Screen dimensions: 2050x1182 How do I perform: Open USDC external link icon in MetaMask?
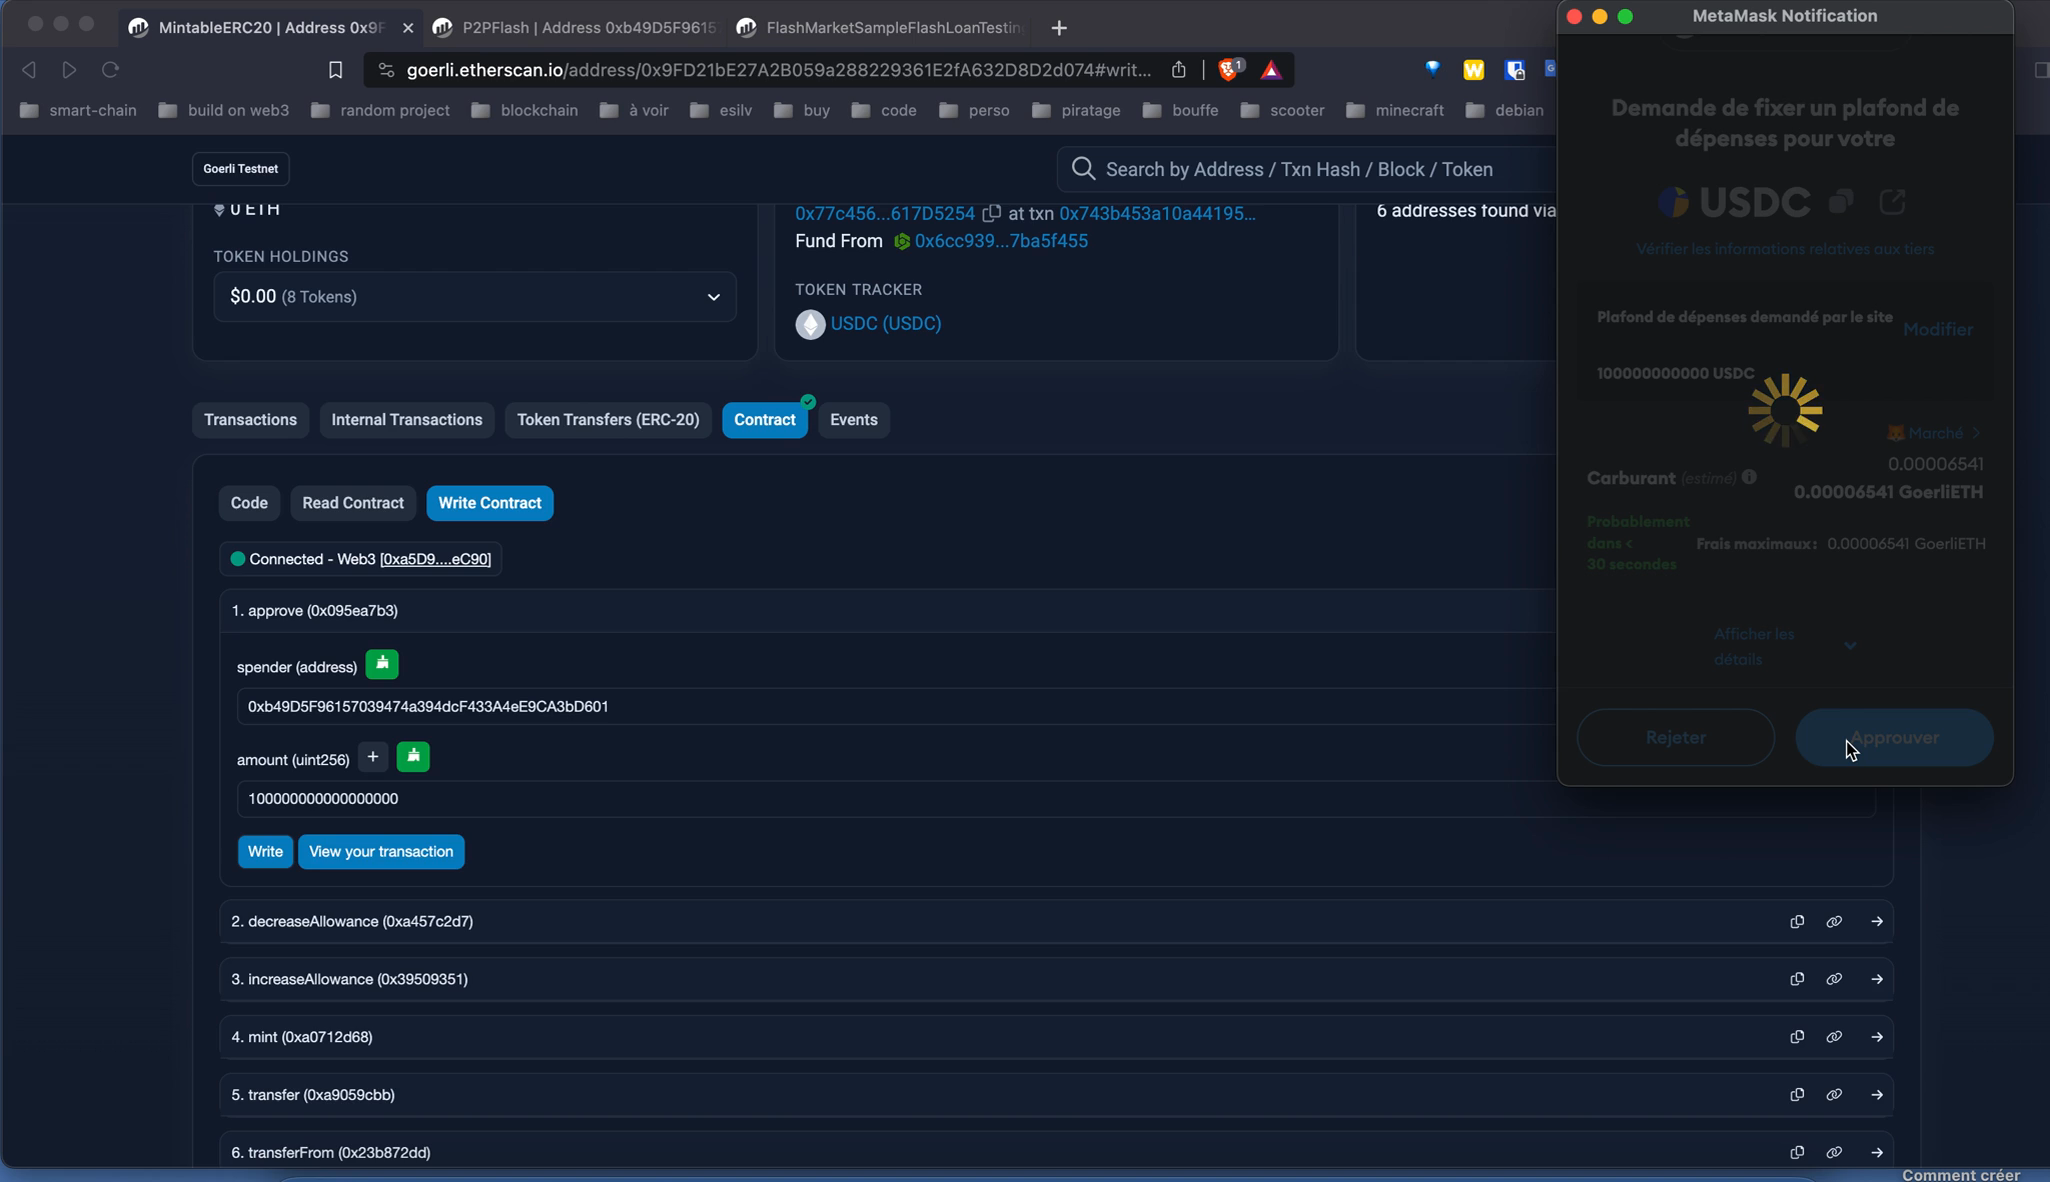coord(1891,202)
